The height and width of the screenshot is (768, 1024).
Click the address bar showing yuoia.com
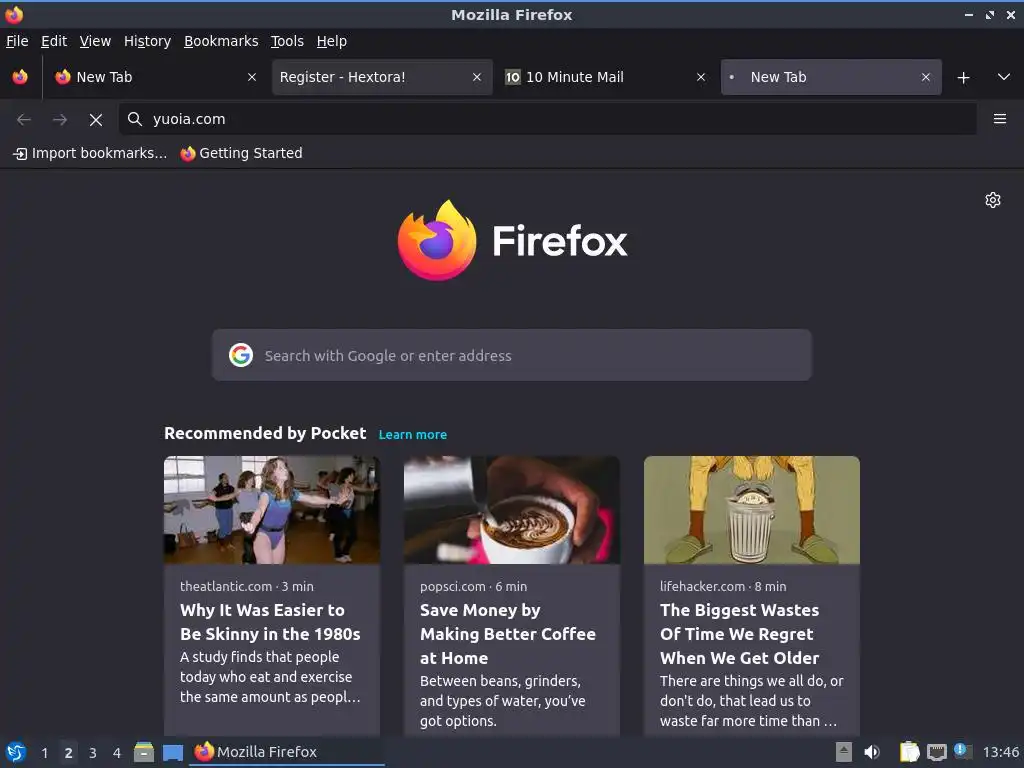click(547, 119)
